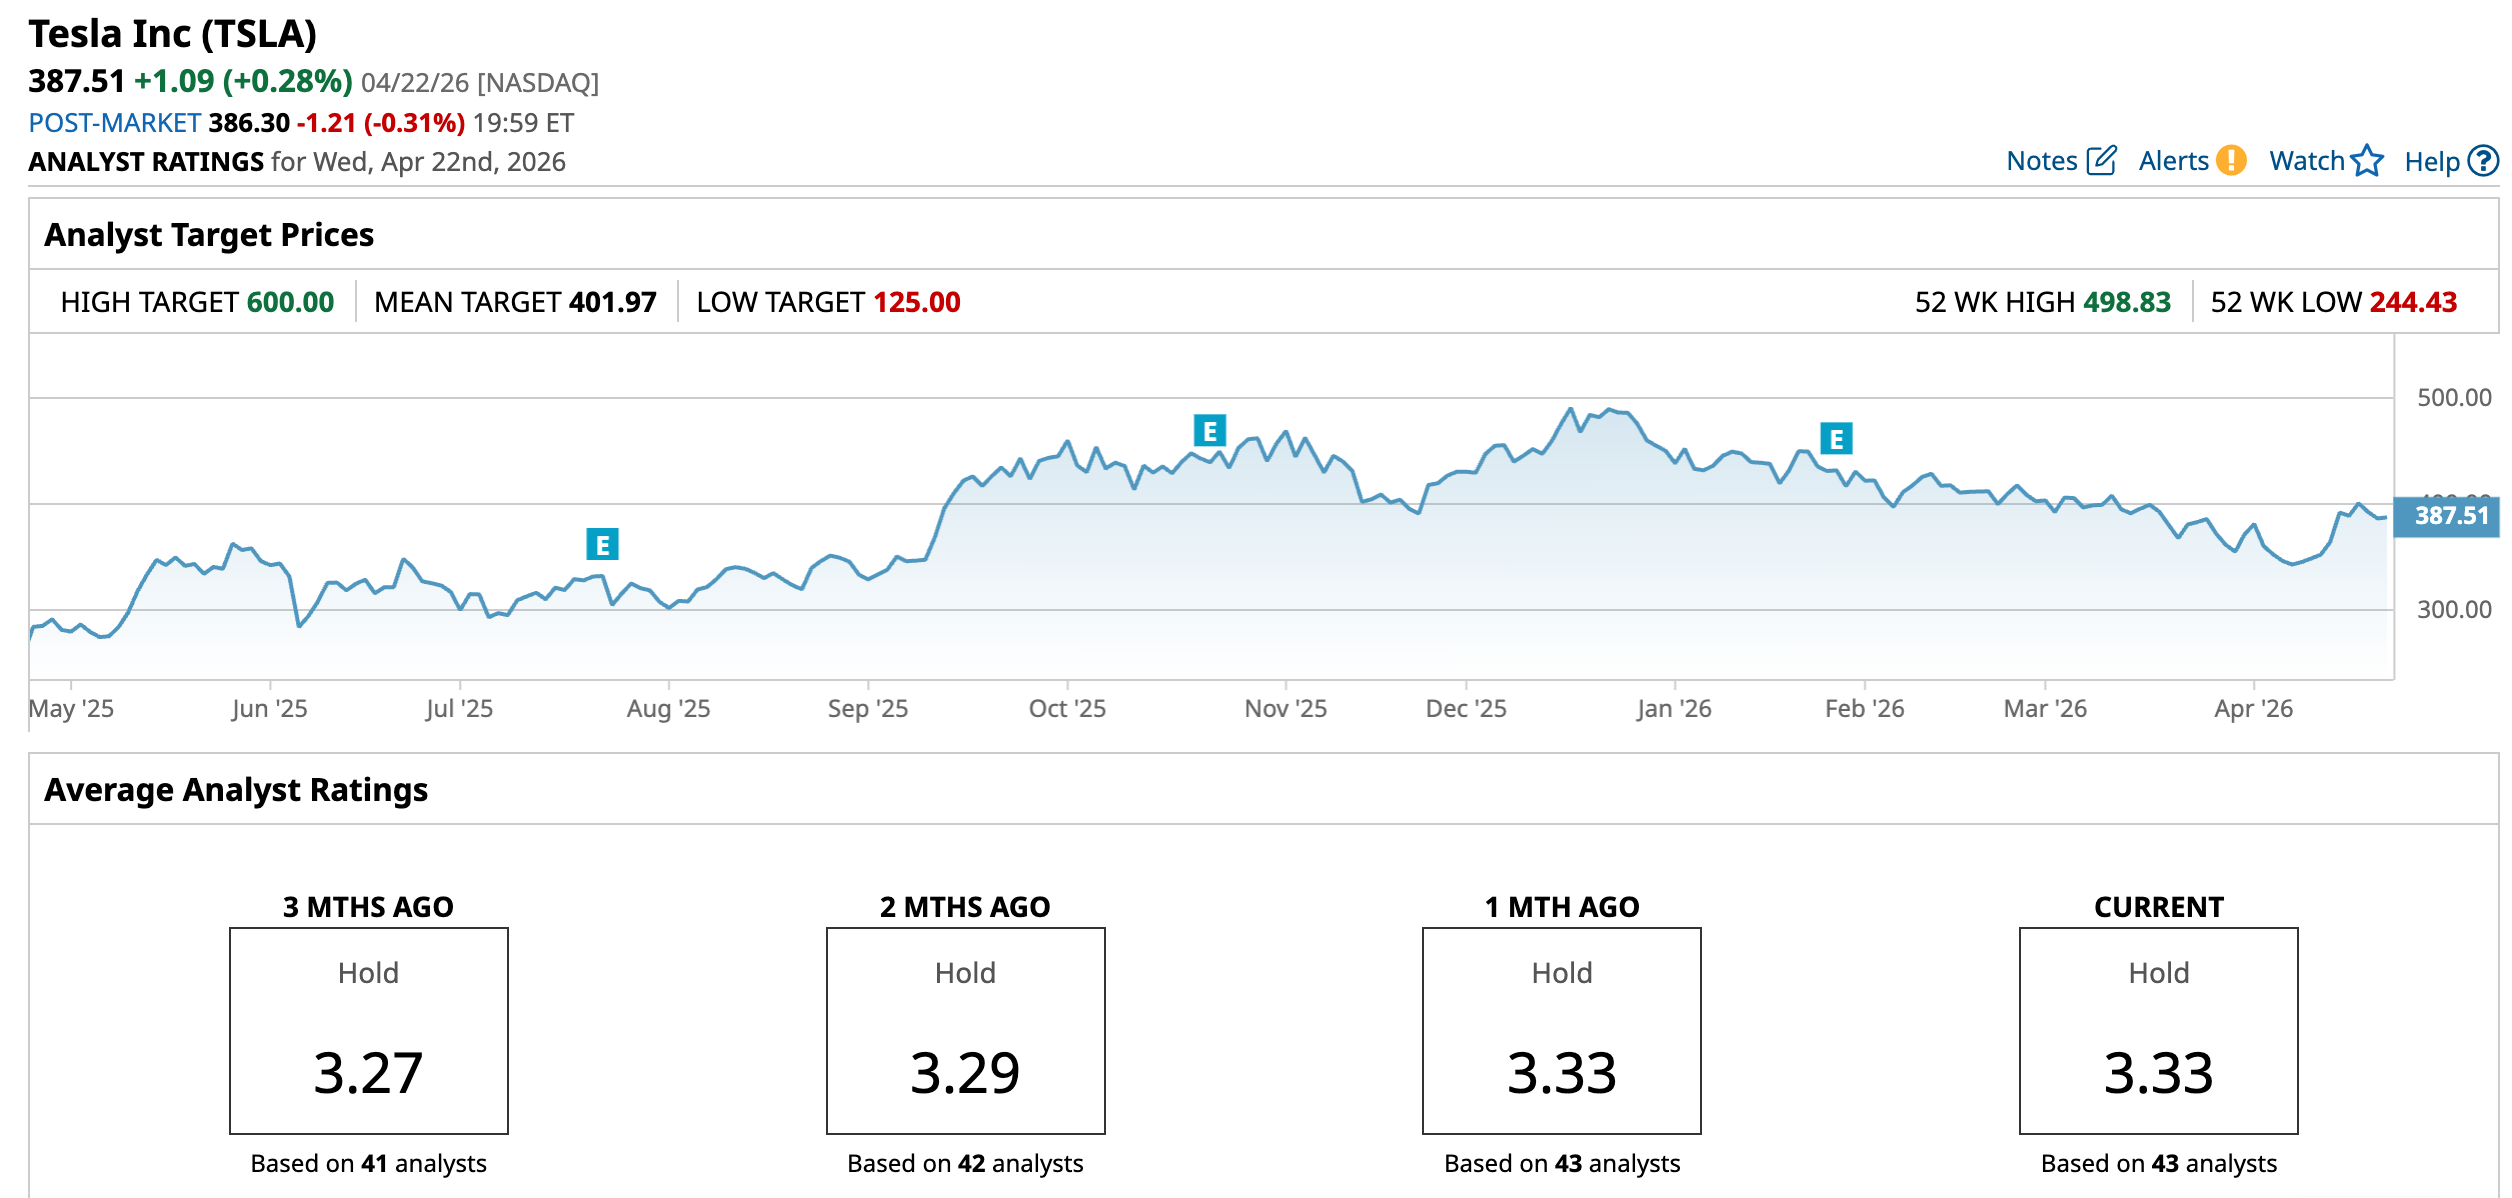Image resolution: width=2512 pixels, height=1198 pixels.
Task: Click the Help question mark icon
Action: (2482, 160)
